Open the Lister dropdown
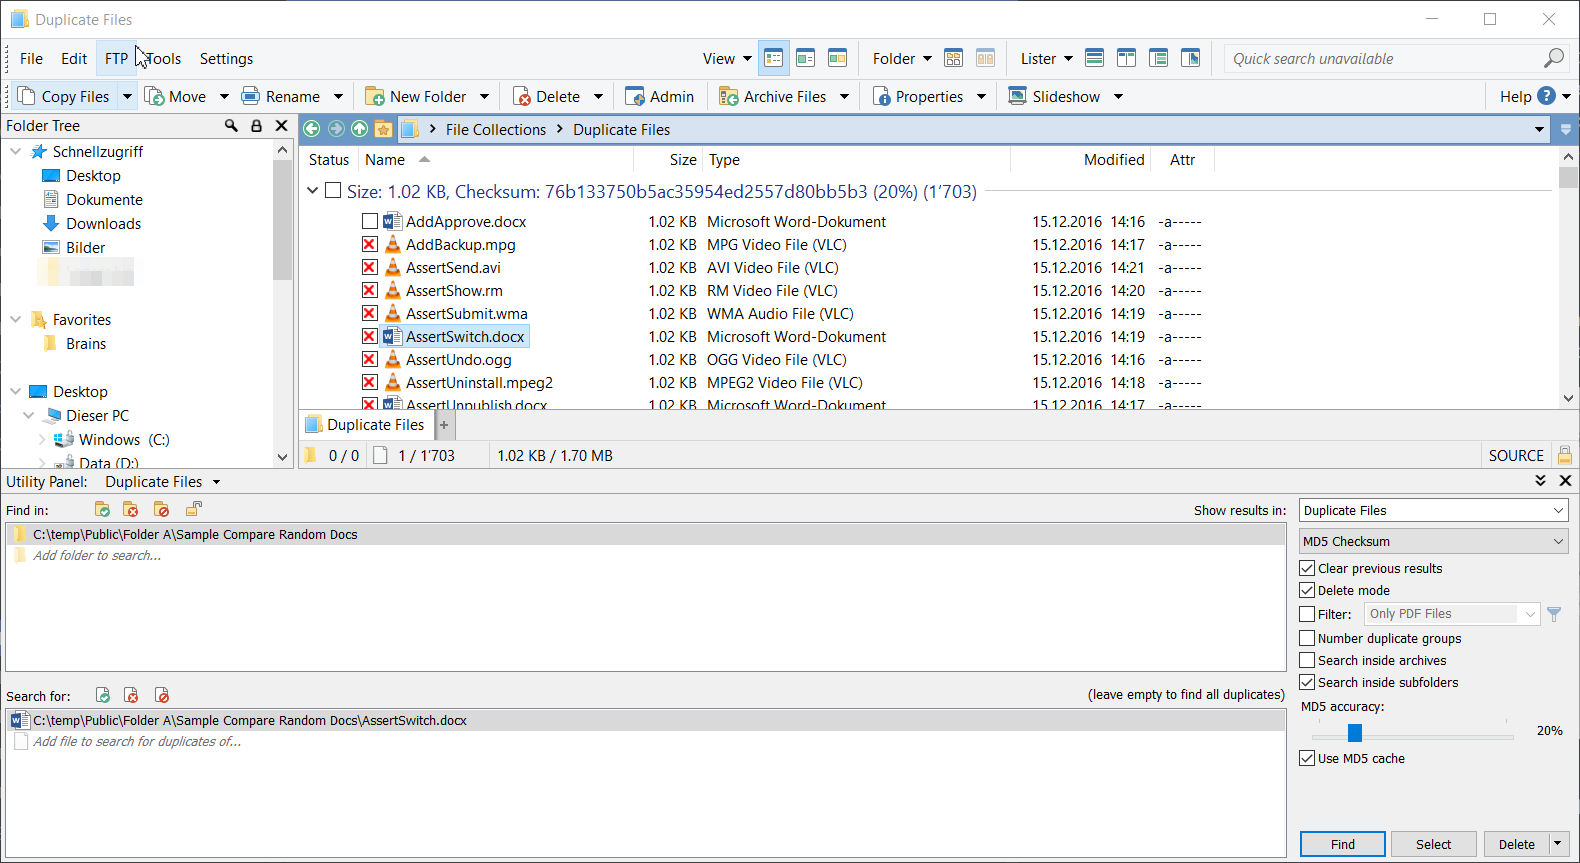The width and height of the screenshot is (1580, 863). tap(1046, 58)
